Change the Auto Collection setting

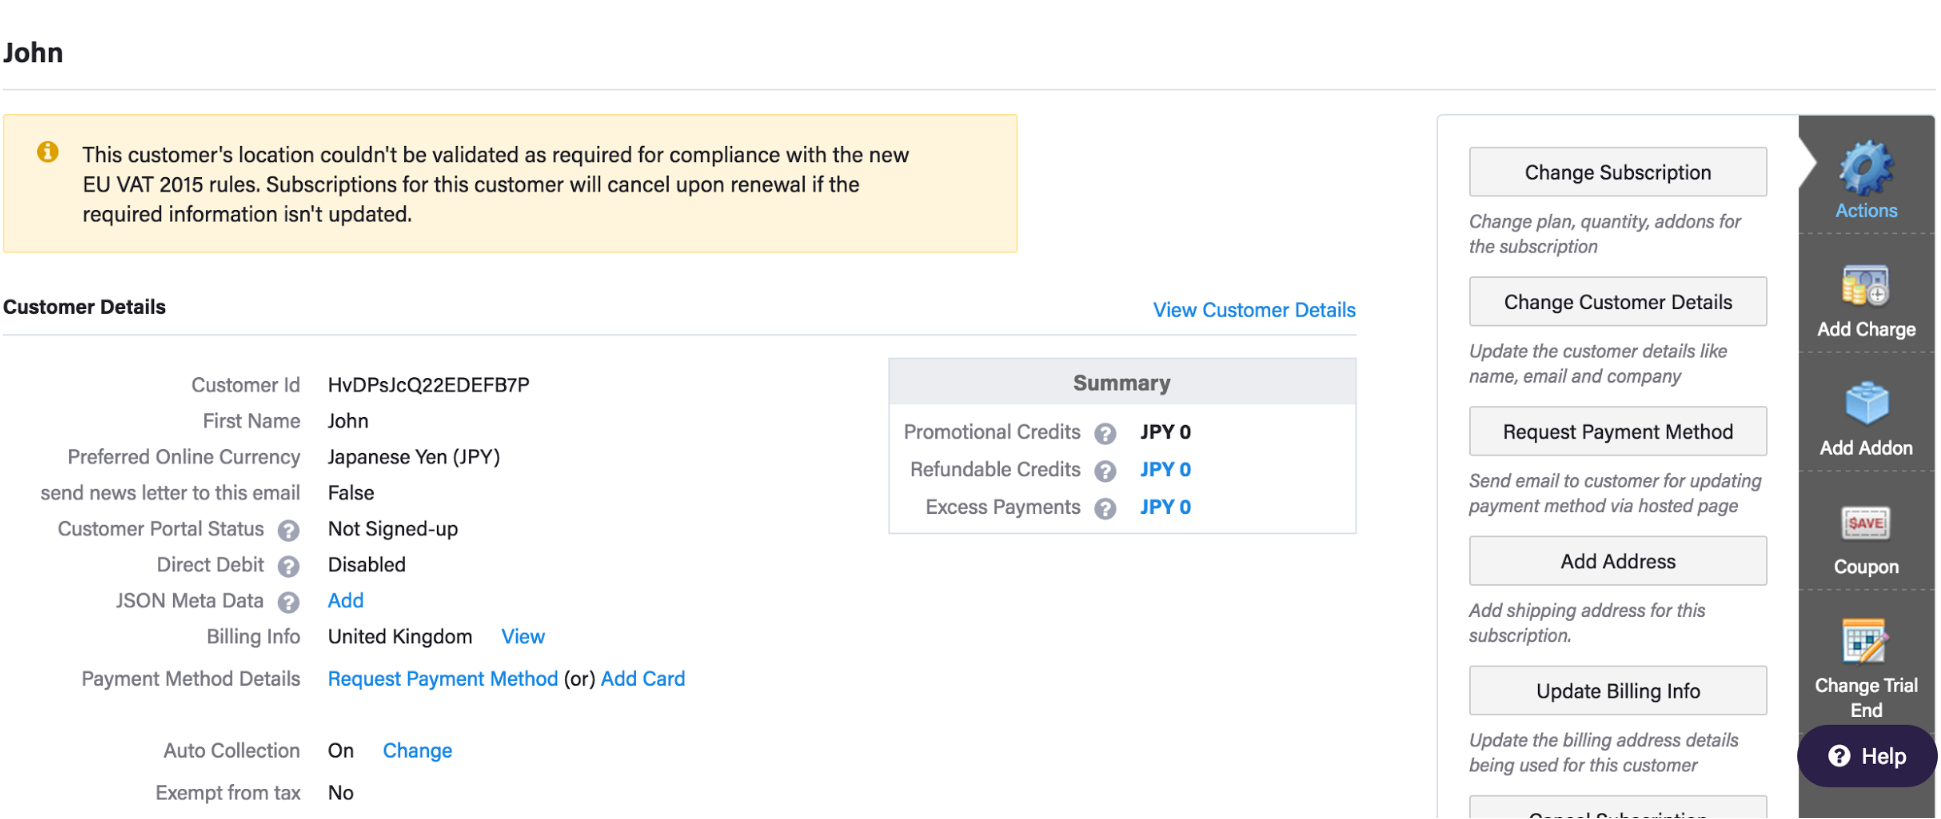pyautogui.click(x=417, y=751)
